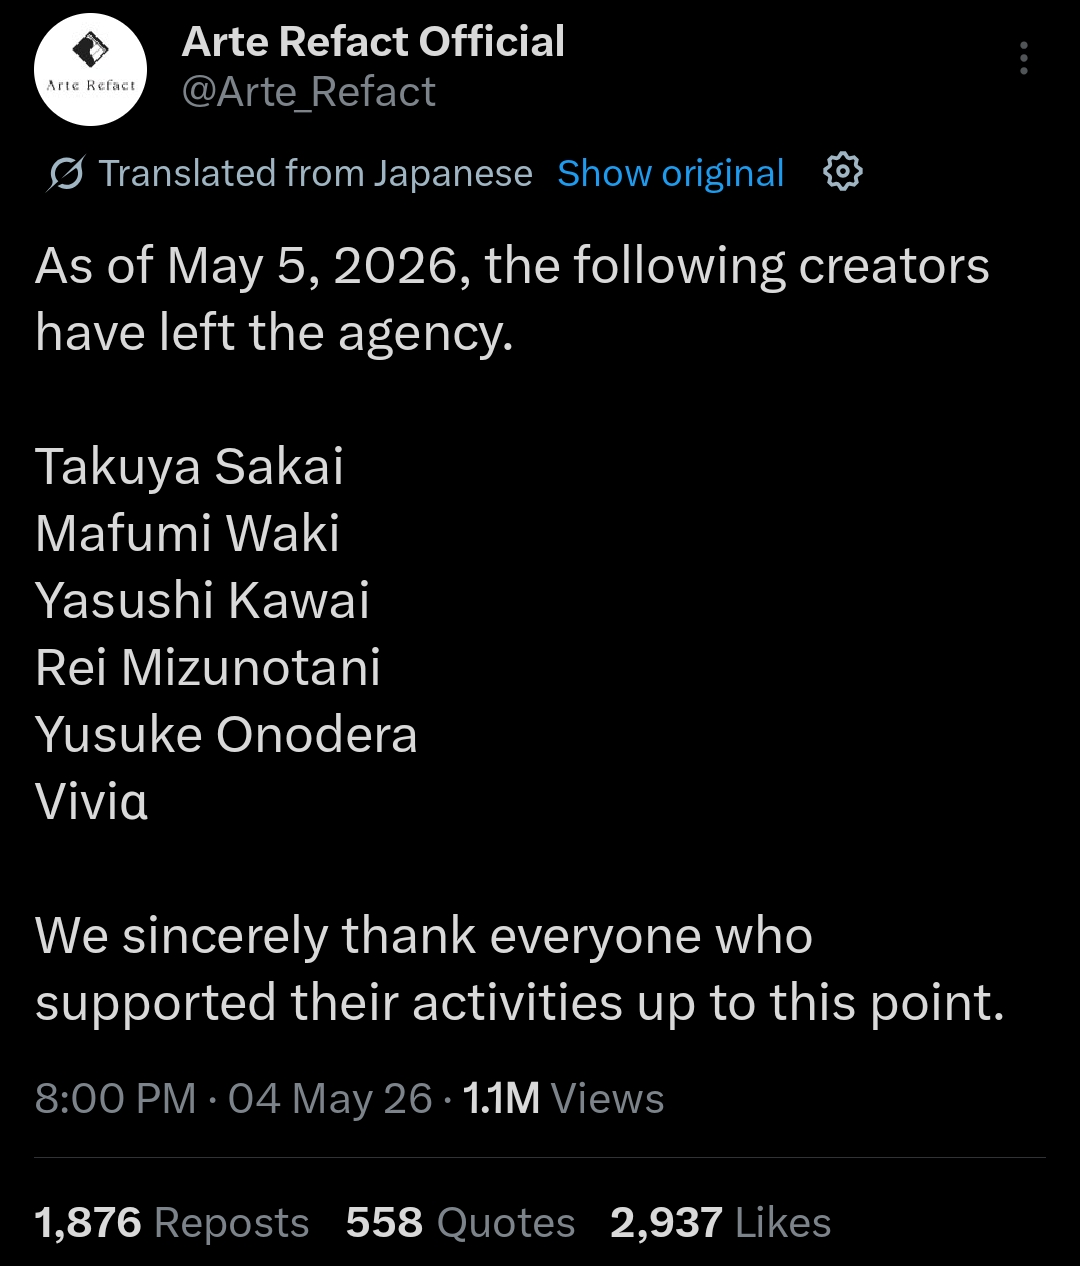View the 1,876 Reposts list
This screenshot has width=1080, height=1266.
click(172, 1222)
